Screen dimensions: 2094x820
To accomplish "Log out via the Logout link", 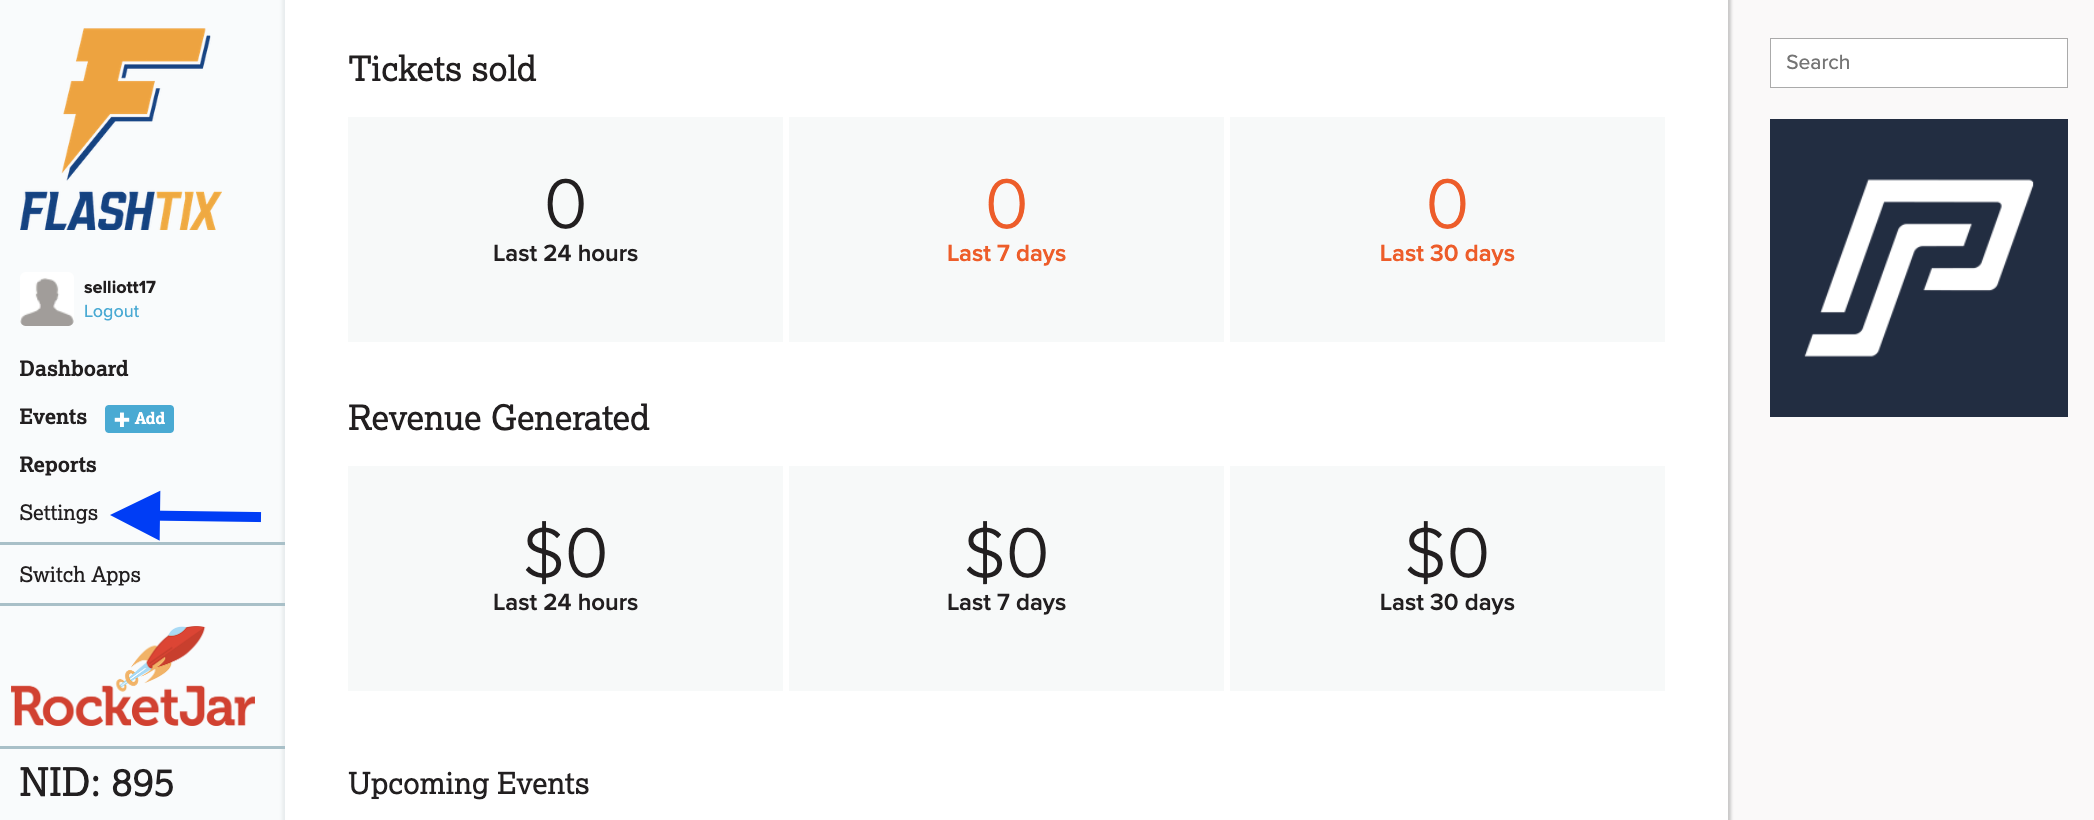I will tap(111, 312).
